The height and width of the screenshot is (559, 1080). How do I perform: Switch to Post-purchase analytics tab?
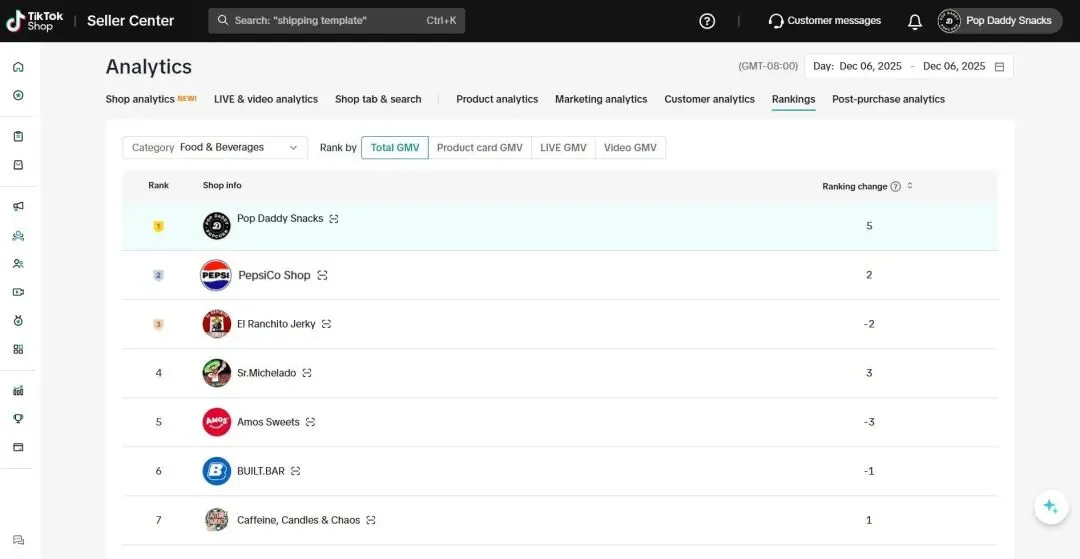click(x=889, y=99)
